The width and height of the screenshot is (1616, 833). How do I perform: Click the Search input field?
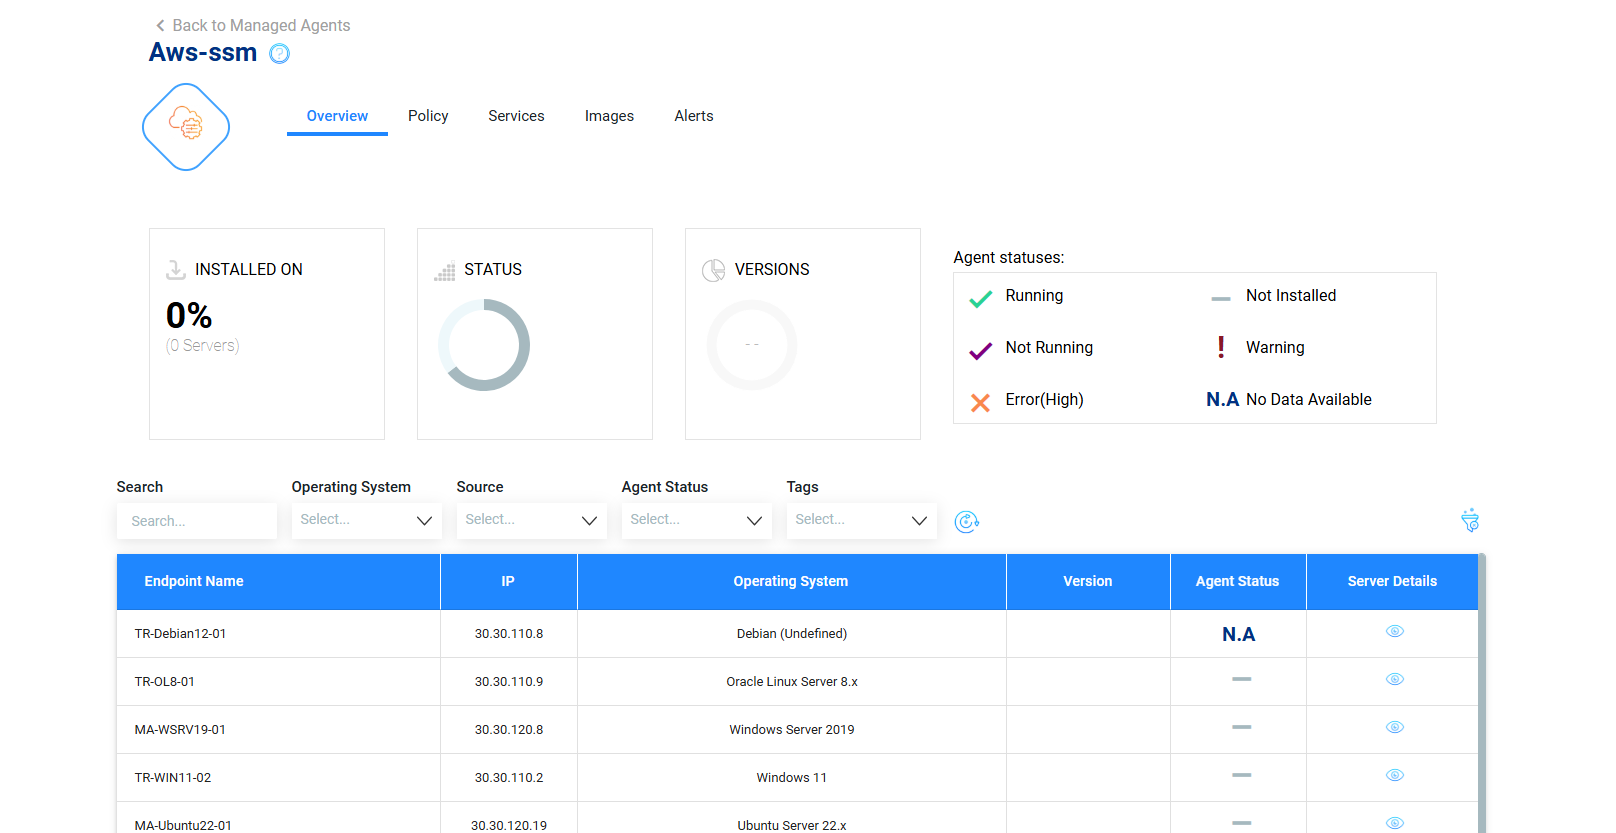[x=196, y=521]
